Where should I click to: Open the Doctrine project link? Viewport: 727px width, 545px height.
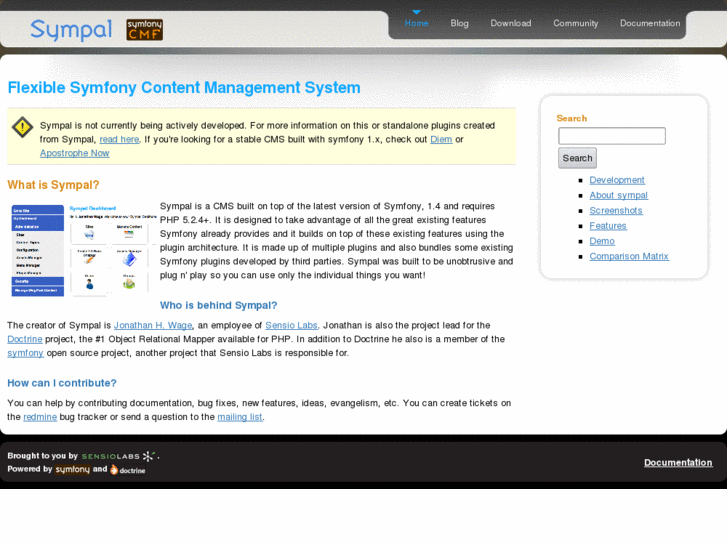click(25, 340)
